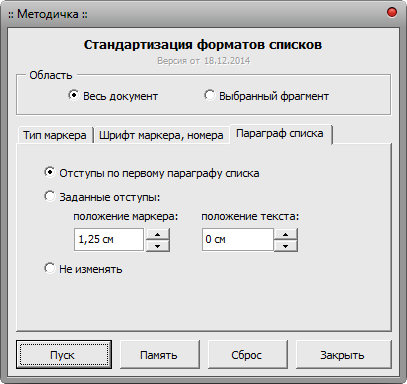Enable the 'Заданные отступы' radio option
Image resolution: width=407 pixels, height=384 pixels.
point(102,197)
